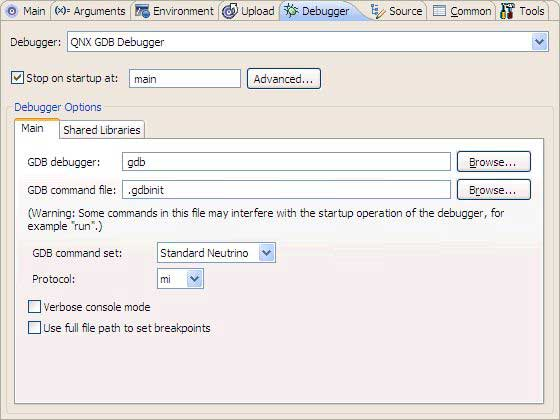Open the Tools tab
The image size is (560, 420).
[532, 11]
